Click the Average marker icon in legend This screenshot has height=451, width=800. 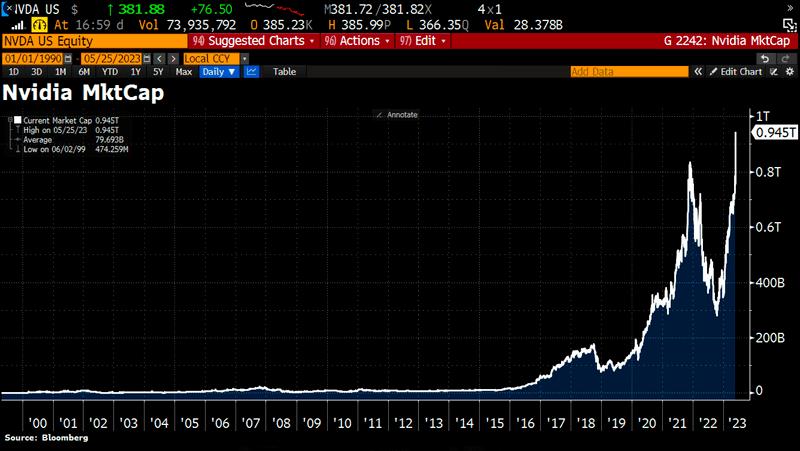coord(18,140)
